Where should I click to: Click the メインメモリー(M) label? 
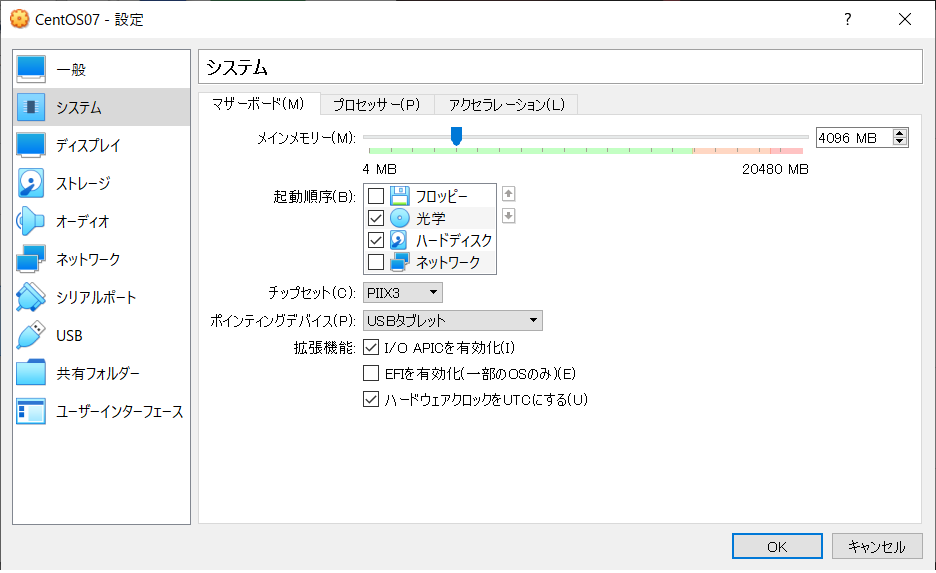click(x=306, y=138)
